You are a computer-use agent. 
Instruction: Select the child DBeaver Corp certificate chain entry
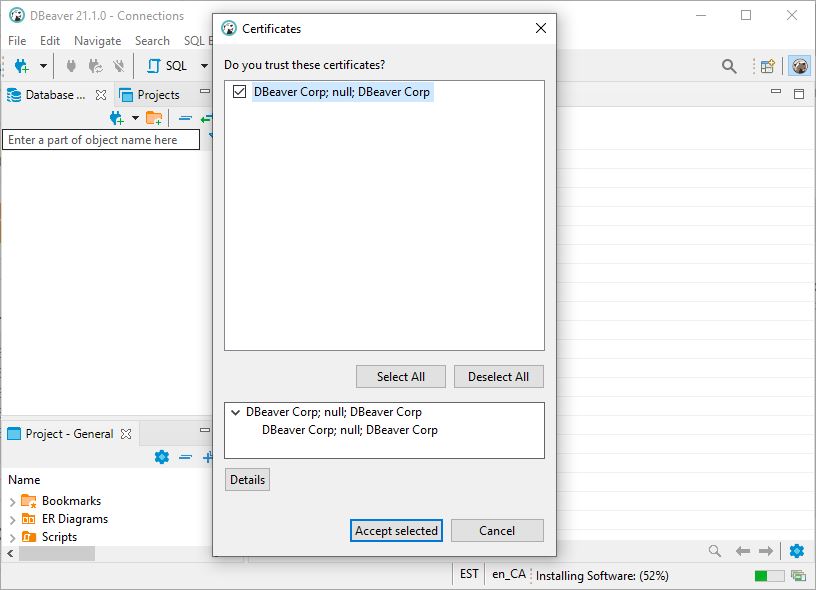click(350, 430)
